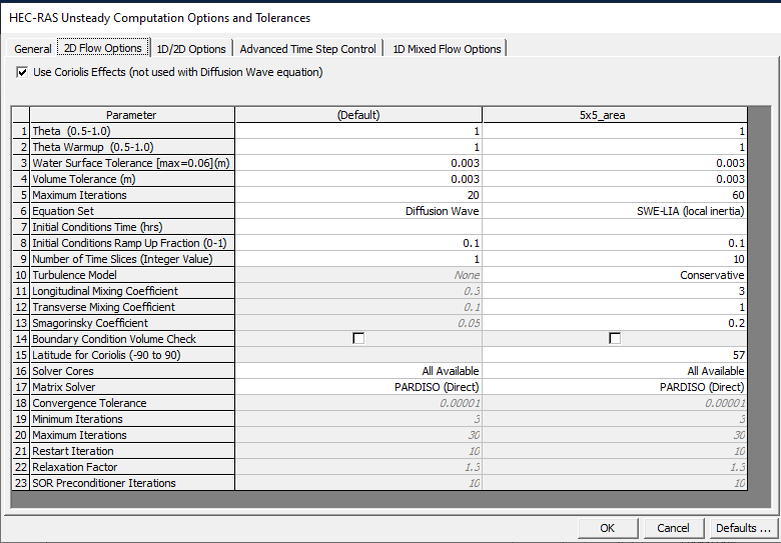Edit Number of Time Slices Default value
This screenshot has width=781, height=543.
pyautogui.click(x=358, y=259)
